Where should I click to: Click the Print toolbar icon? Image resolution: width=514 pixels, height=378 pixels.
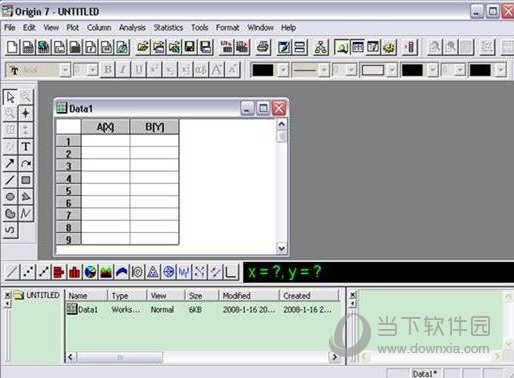coord(263,47)
